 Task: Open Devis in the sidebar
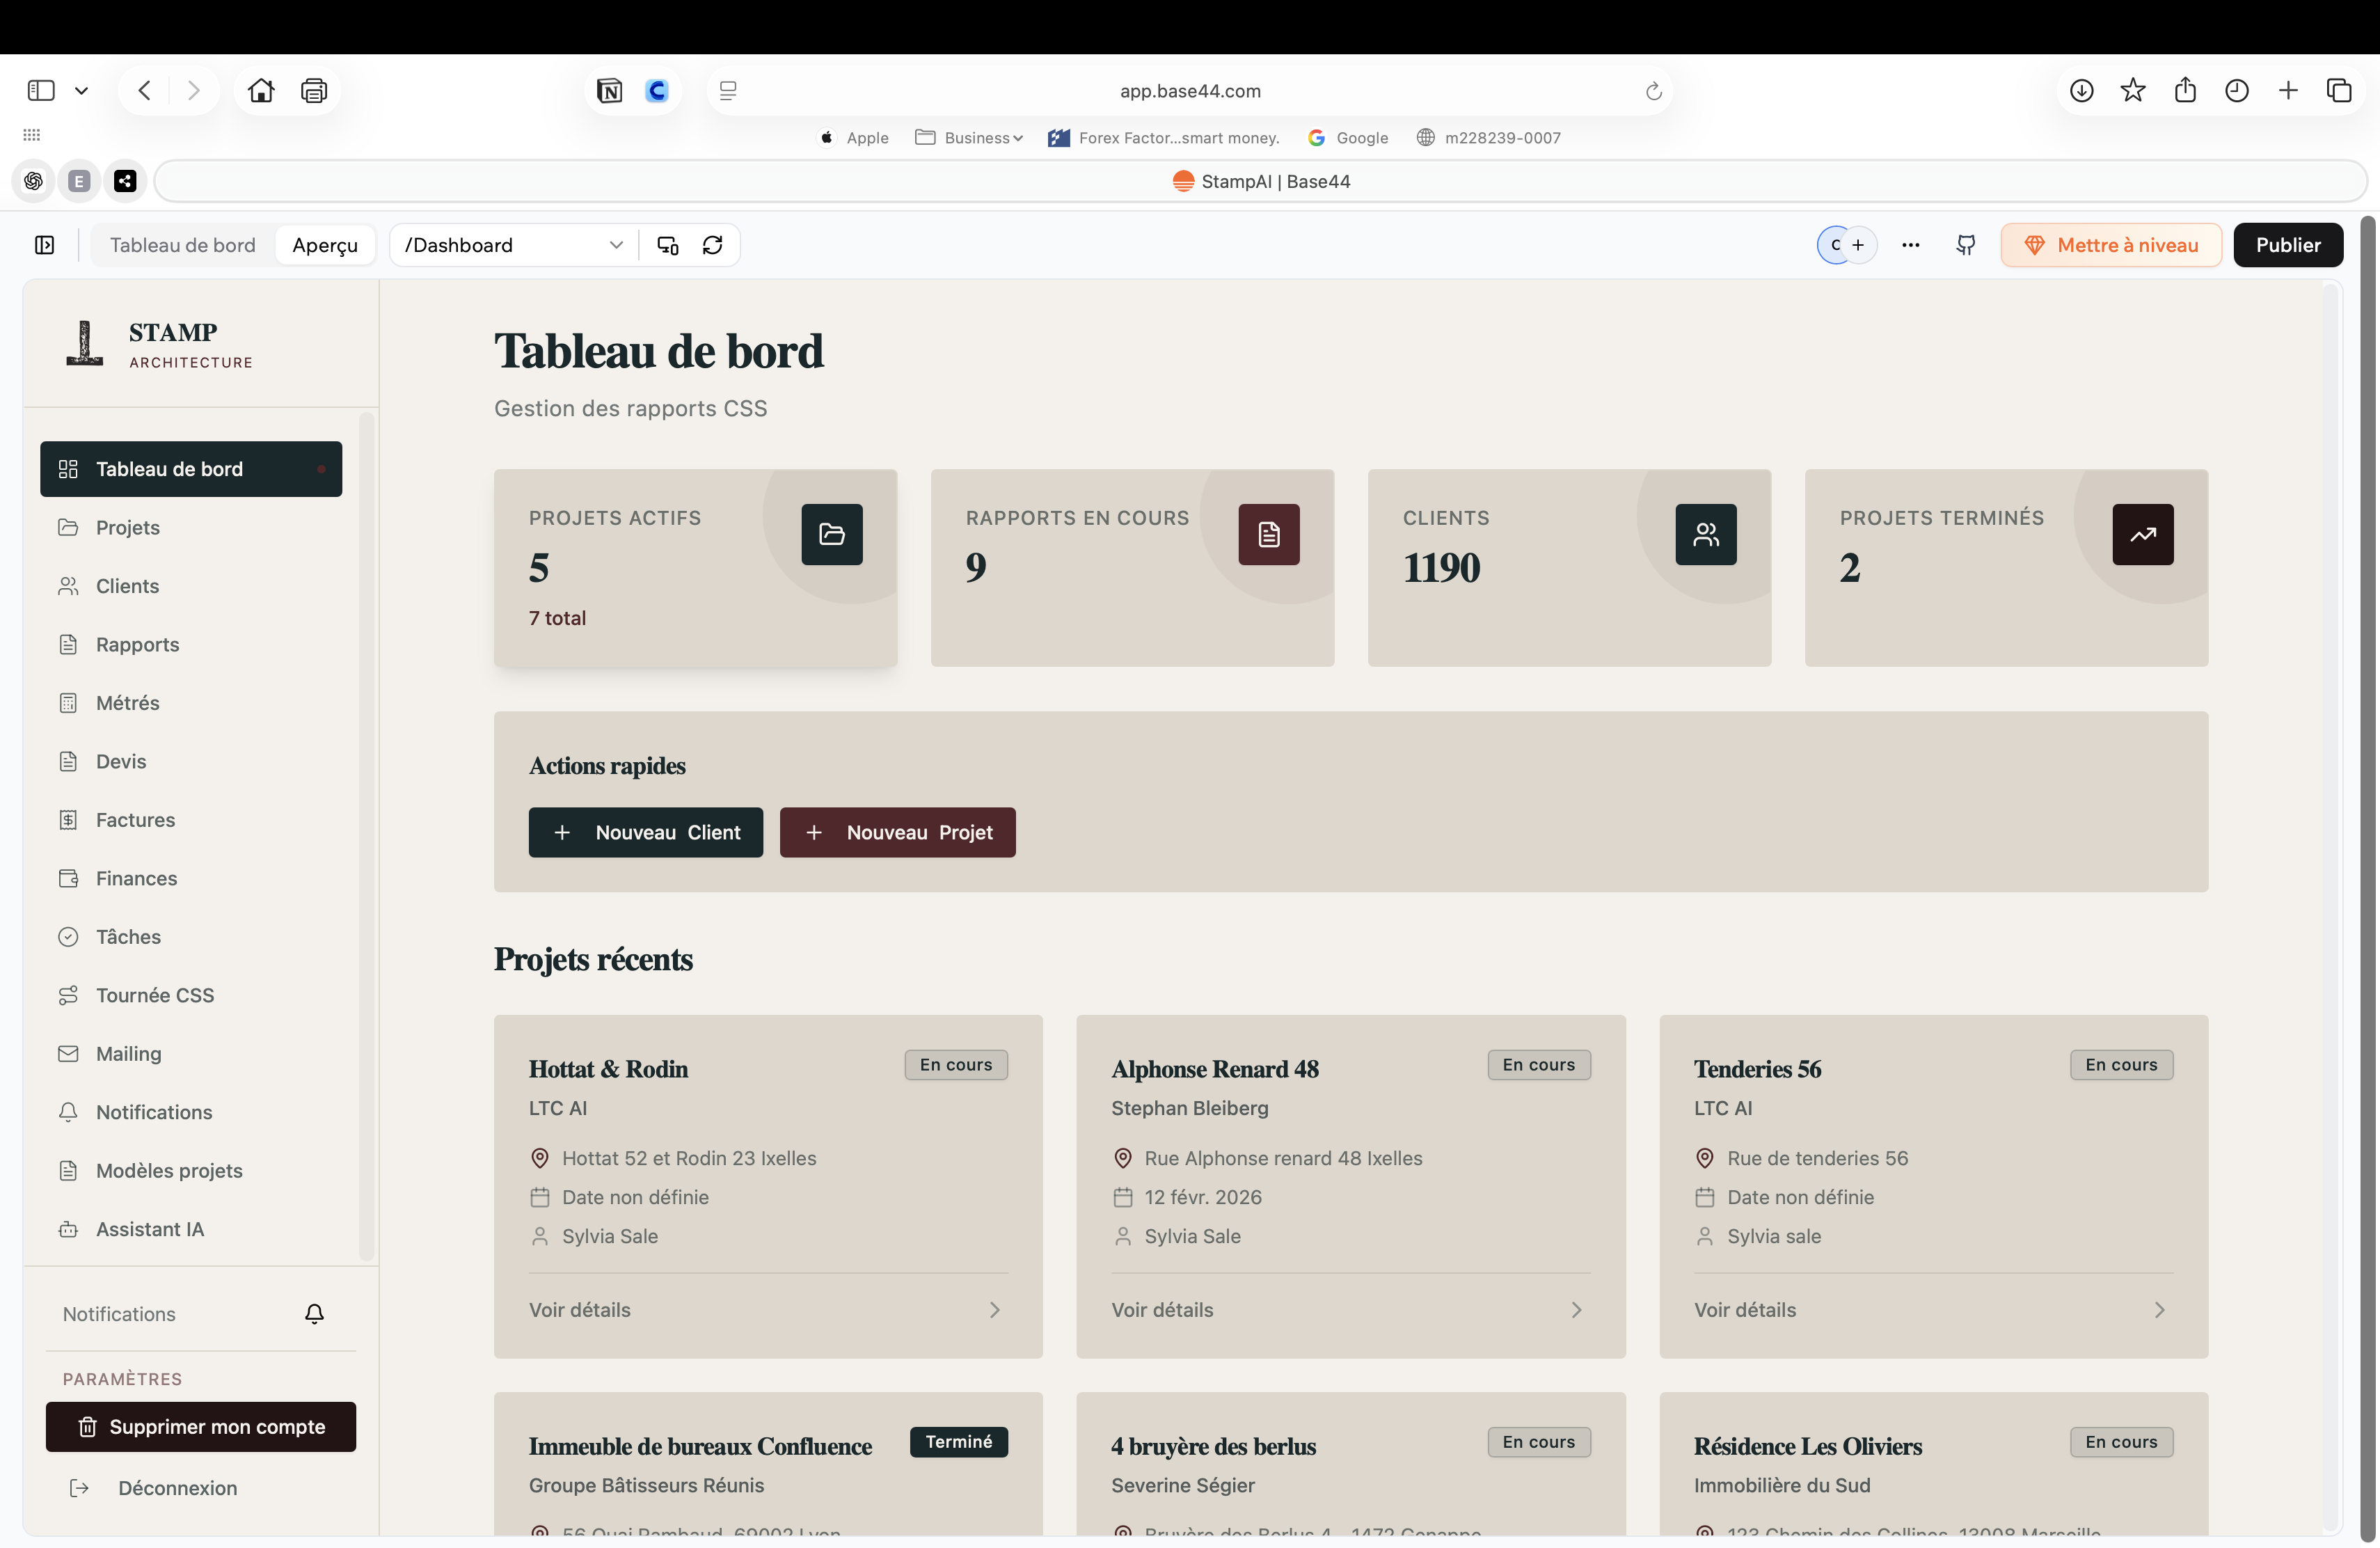pos(191,762)
